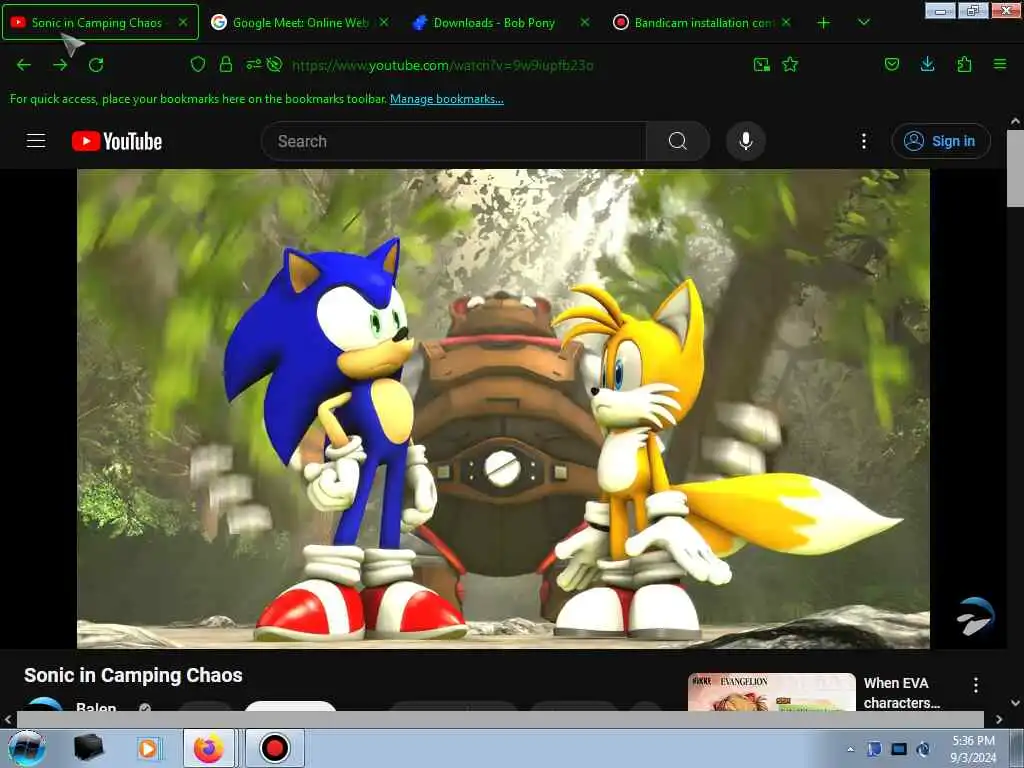Close the Bandicam installation tab
This screenshot has width=1024, height=768.
pos(786,22)
